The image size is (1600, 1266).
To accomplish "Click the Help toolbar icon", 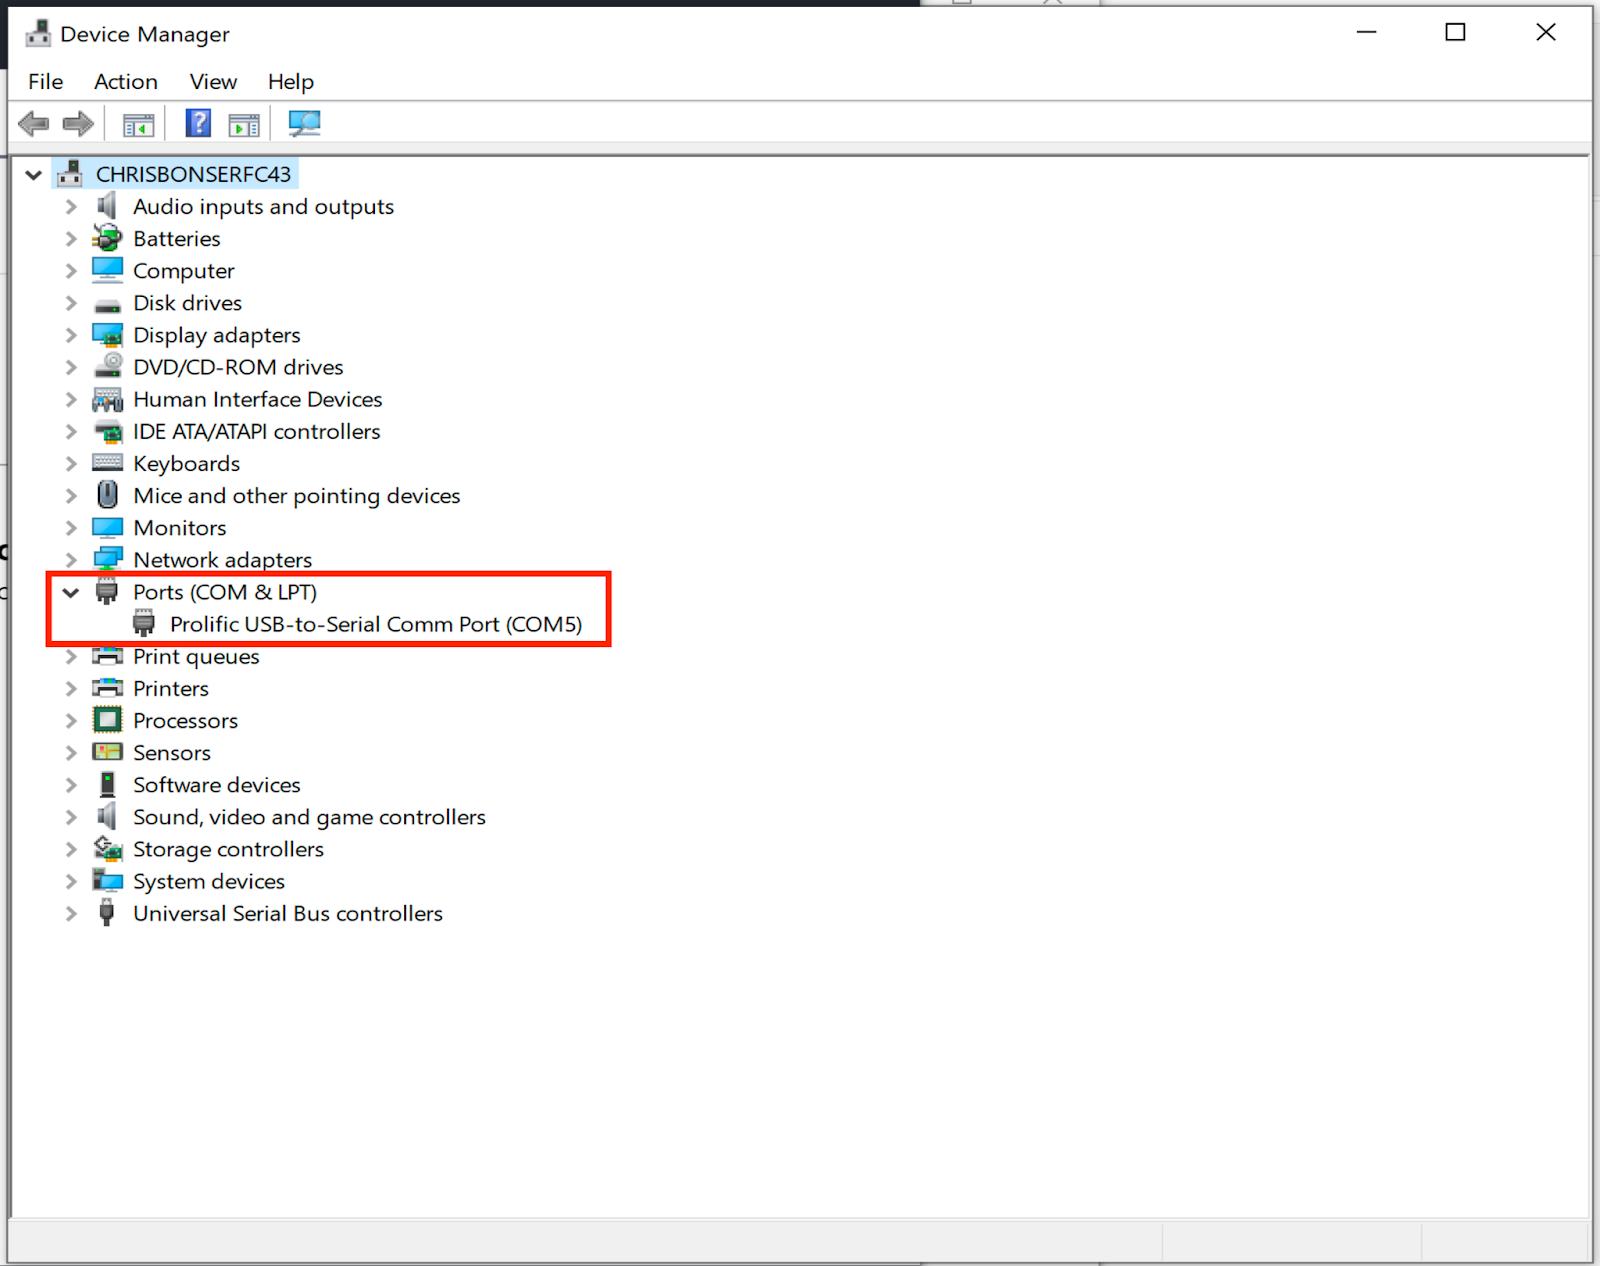I will tap(198, 122).
